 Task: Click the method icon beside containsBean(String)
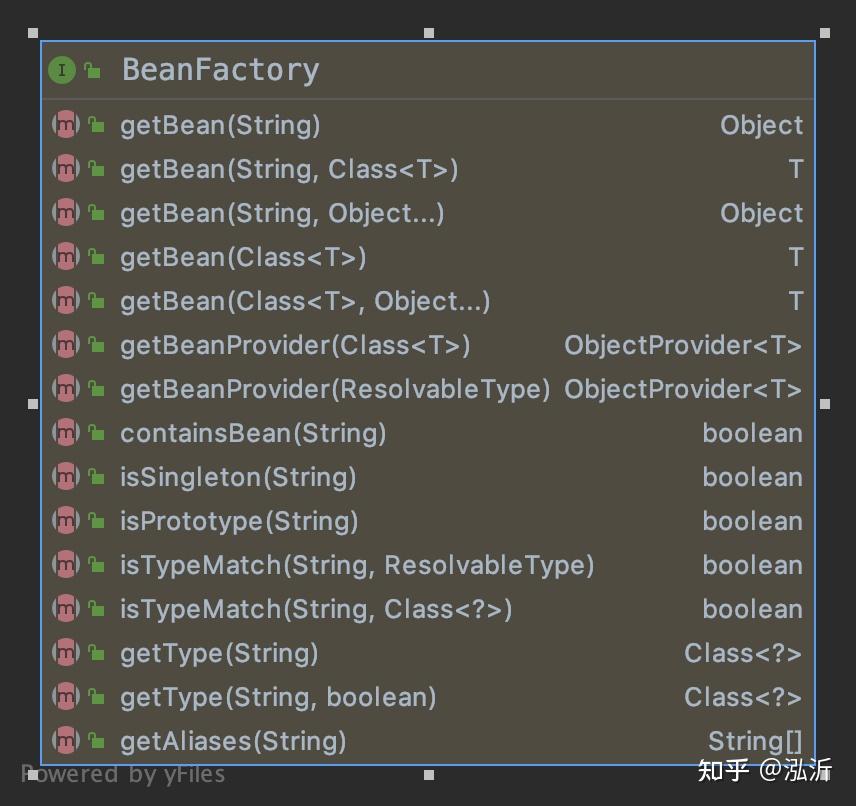65,433
